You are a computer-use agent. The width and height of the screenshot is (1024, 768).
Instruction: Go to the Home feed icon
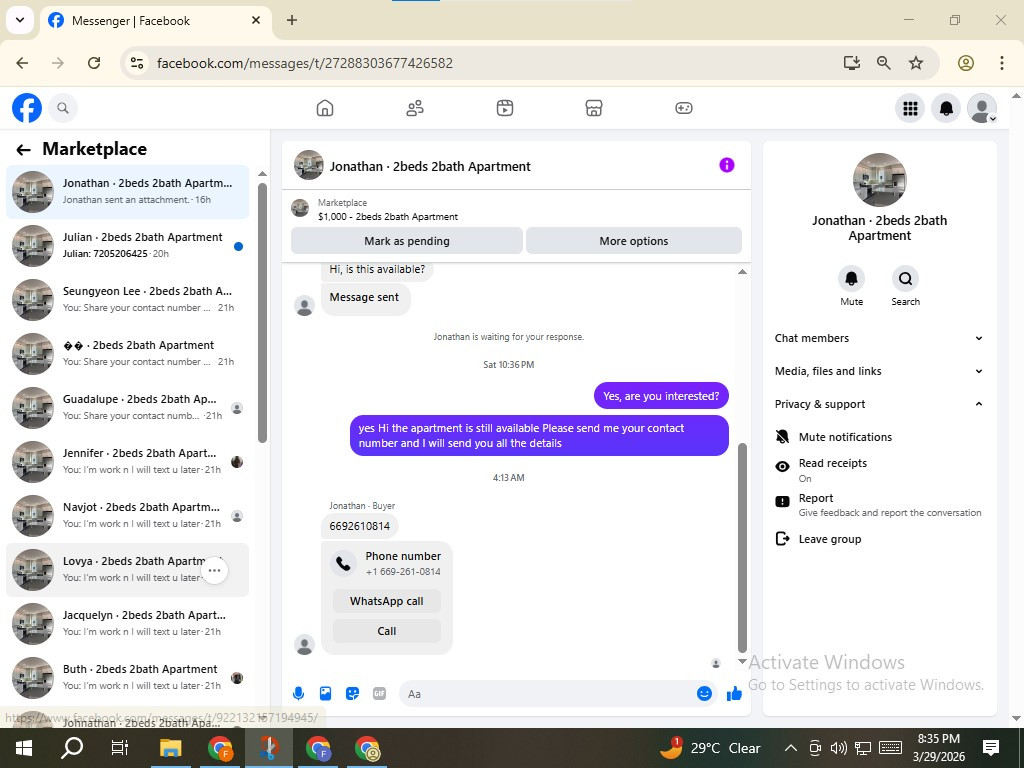pyautogui.click(x=325, y=108)
